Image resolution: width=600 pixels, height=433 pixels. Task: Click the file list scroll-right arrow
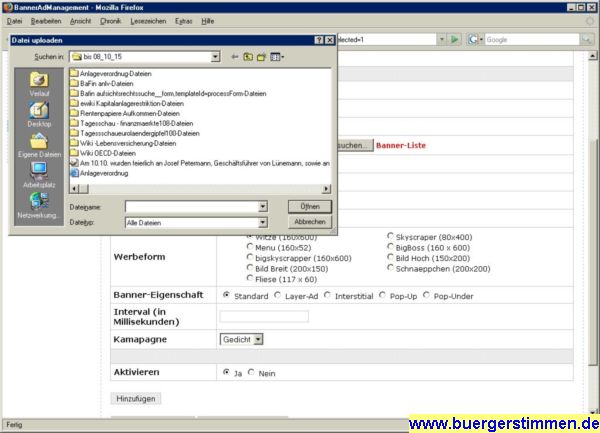[x=326, y=189]
